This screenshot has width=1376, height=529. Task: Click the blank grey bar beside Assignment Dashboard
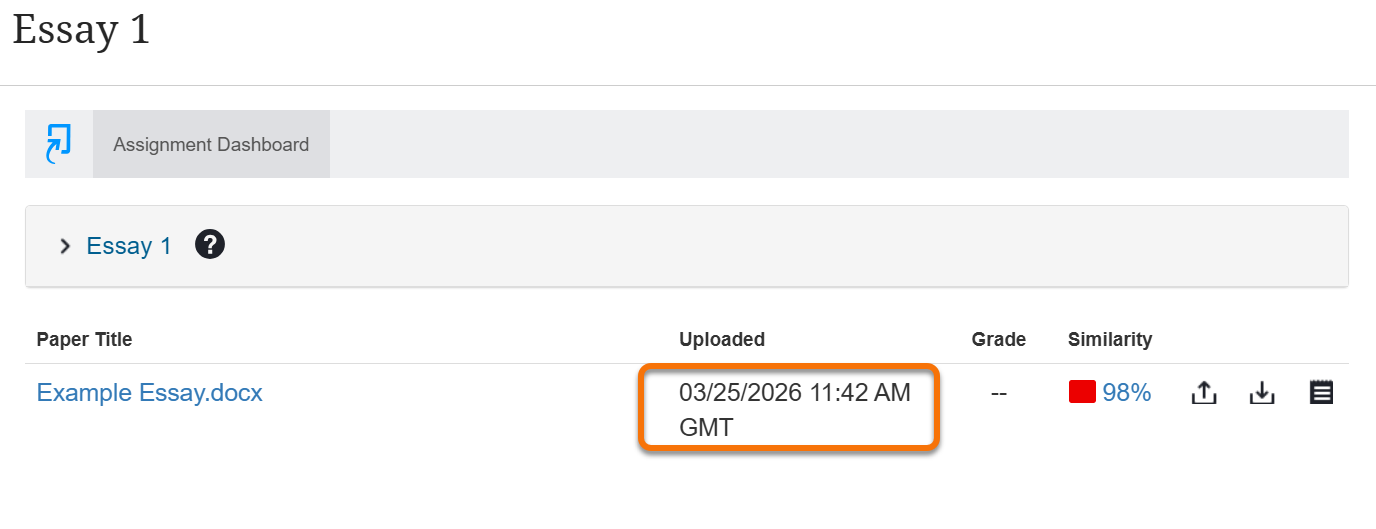(x=838, y=144)
